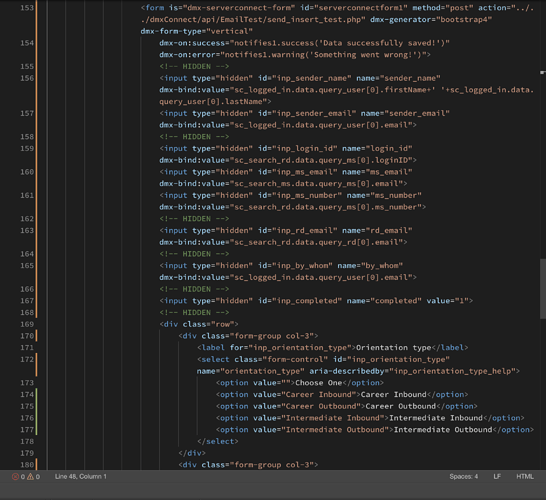Change line ending via 'LF'
The width and height of the screenshot is (546, 500).
pyautogui.click(x=497, y=477)
